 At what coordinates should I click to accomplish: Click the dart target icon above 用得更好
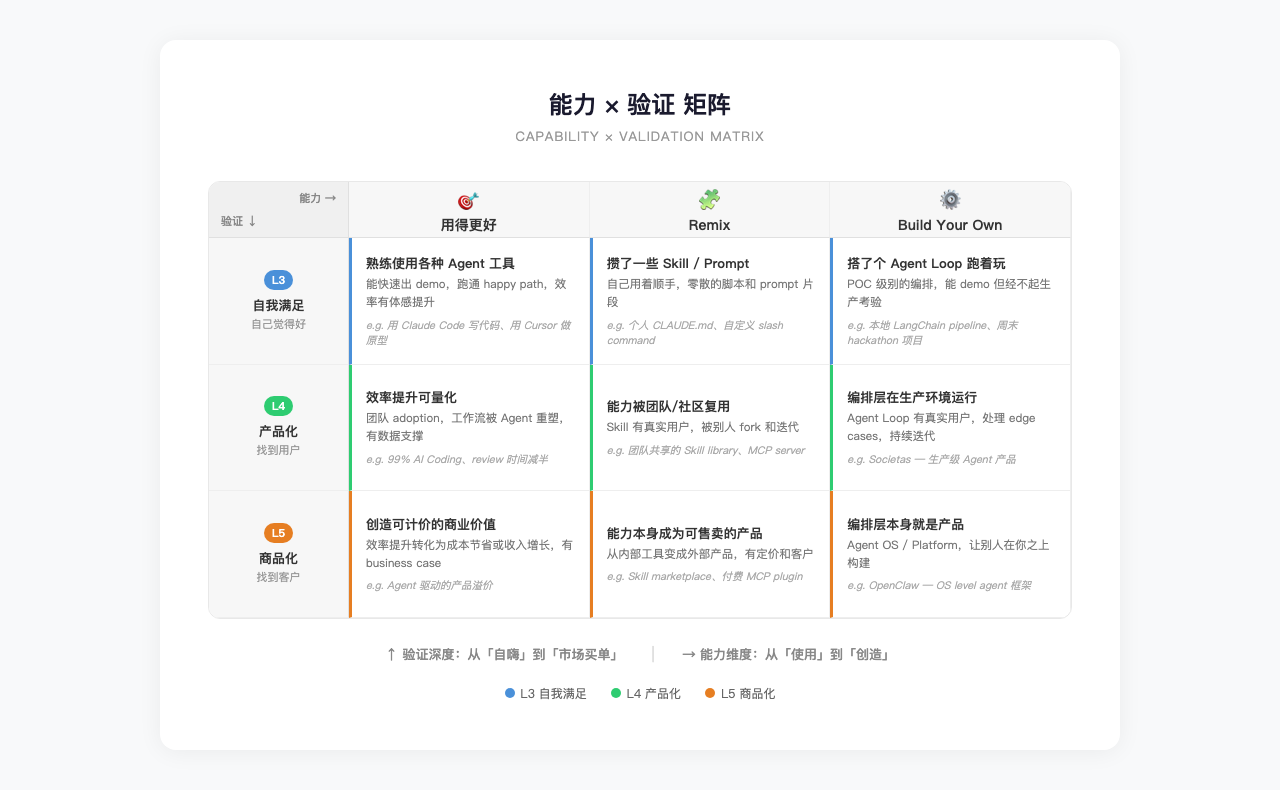coord(468,200)
